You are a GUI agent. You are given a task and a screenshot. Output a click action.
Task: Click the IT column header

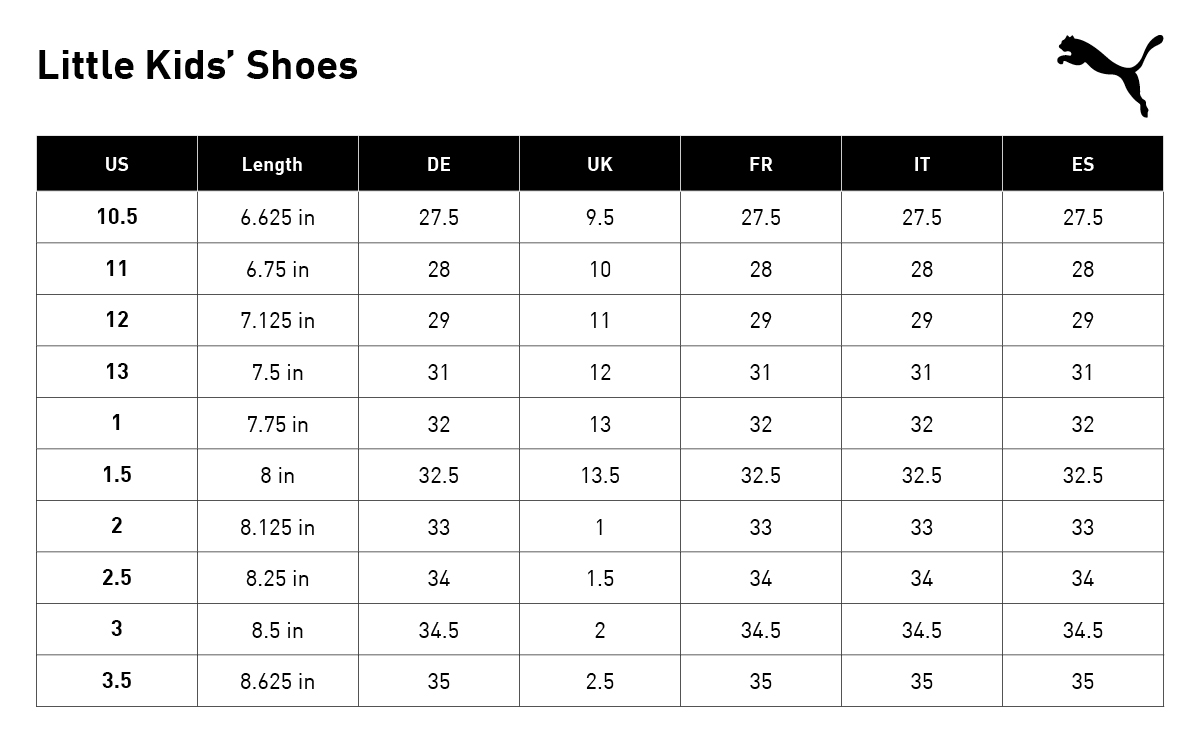tap(922, 164)
